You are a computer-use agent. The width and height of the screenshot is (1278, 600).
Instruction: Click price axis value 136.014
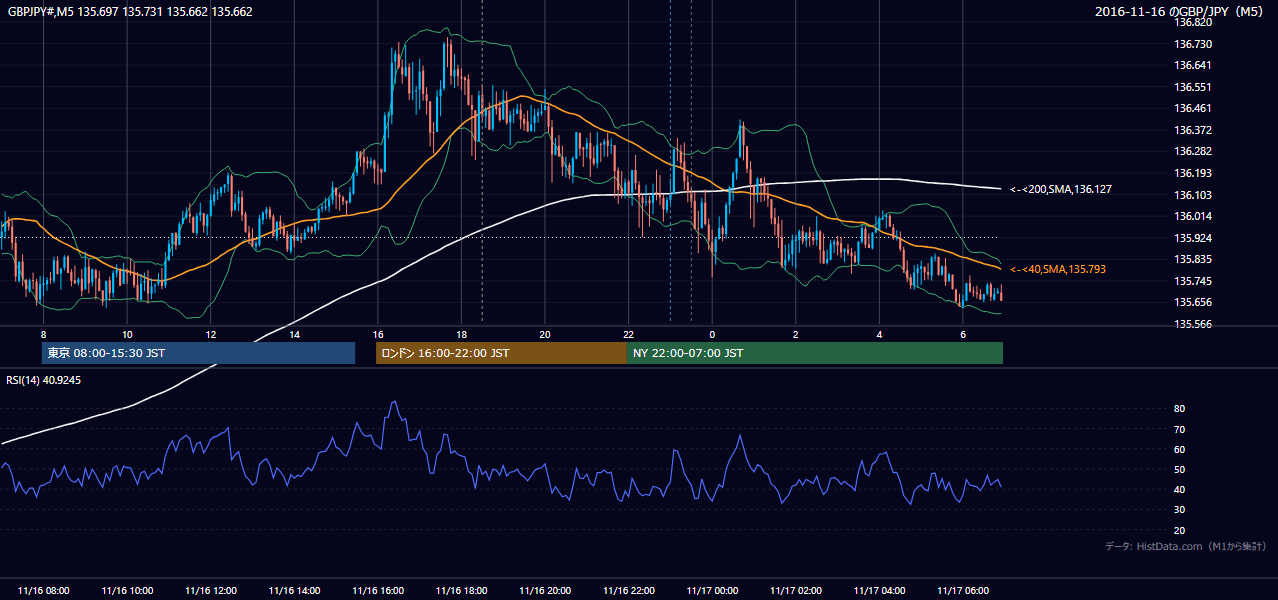1194,216
